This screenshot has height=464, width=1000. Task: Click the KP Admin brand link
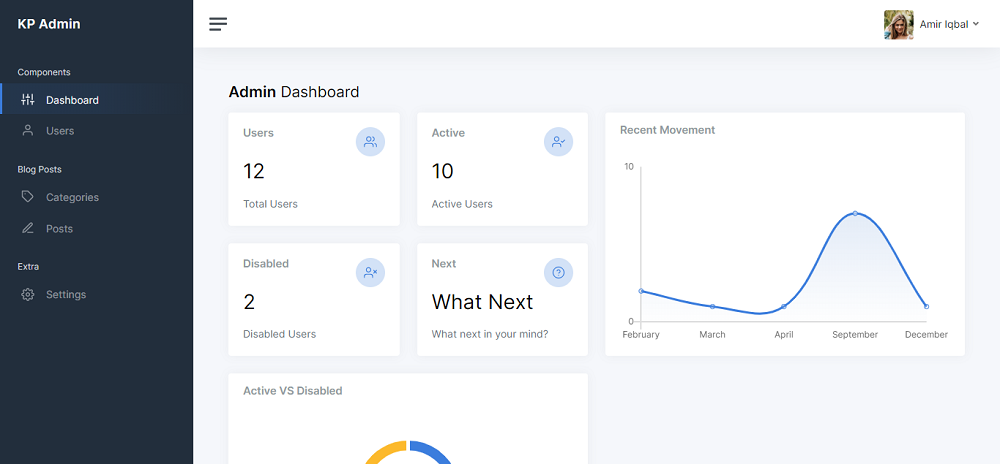click(x=49, y=24)
